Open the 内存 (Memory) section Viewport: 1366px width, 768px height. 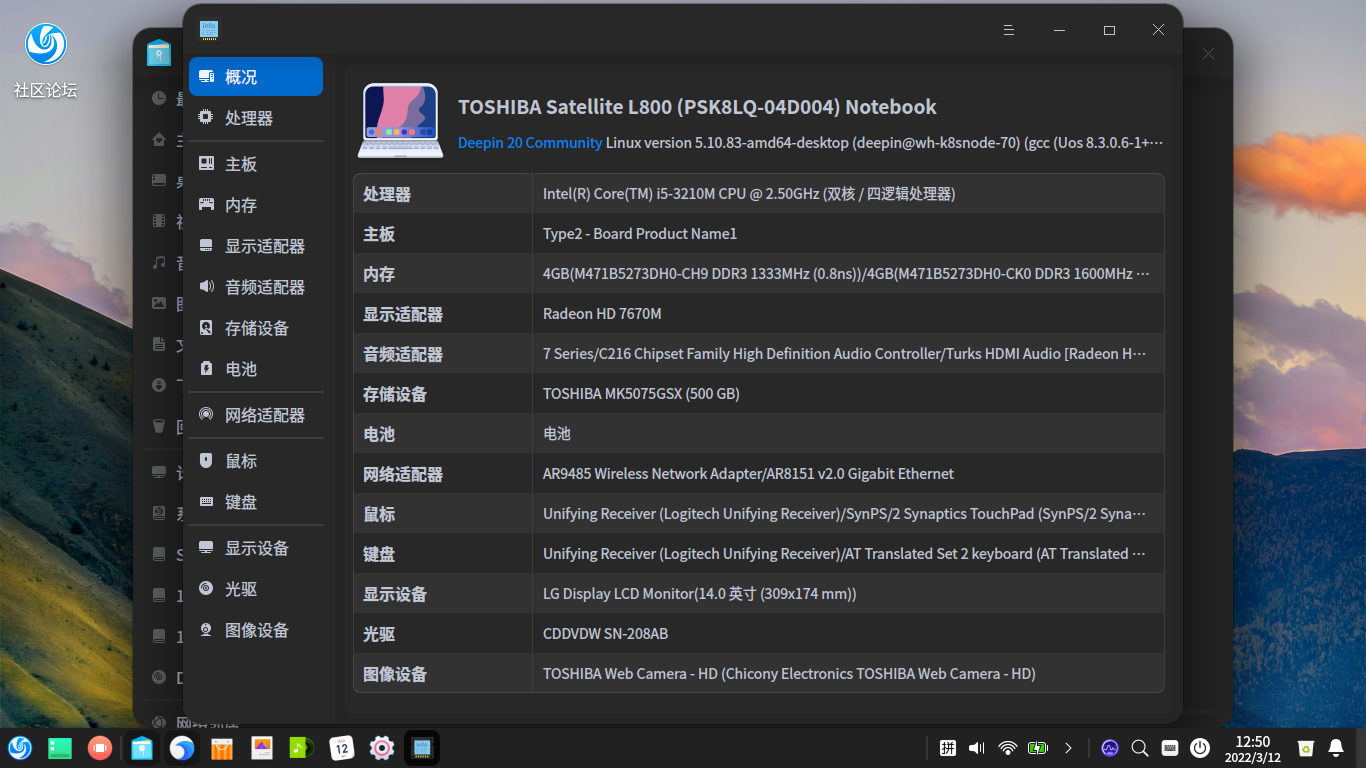pos(240,204)
